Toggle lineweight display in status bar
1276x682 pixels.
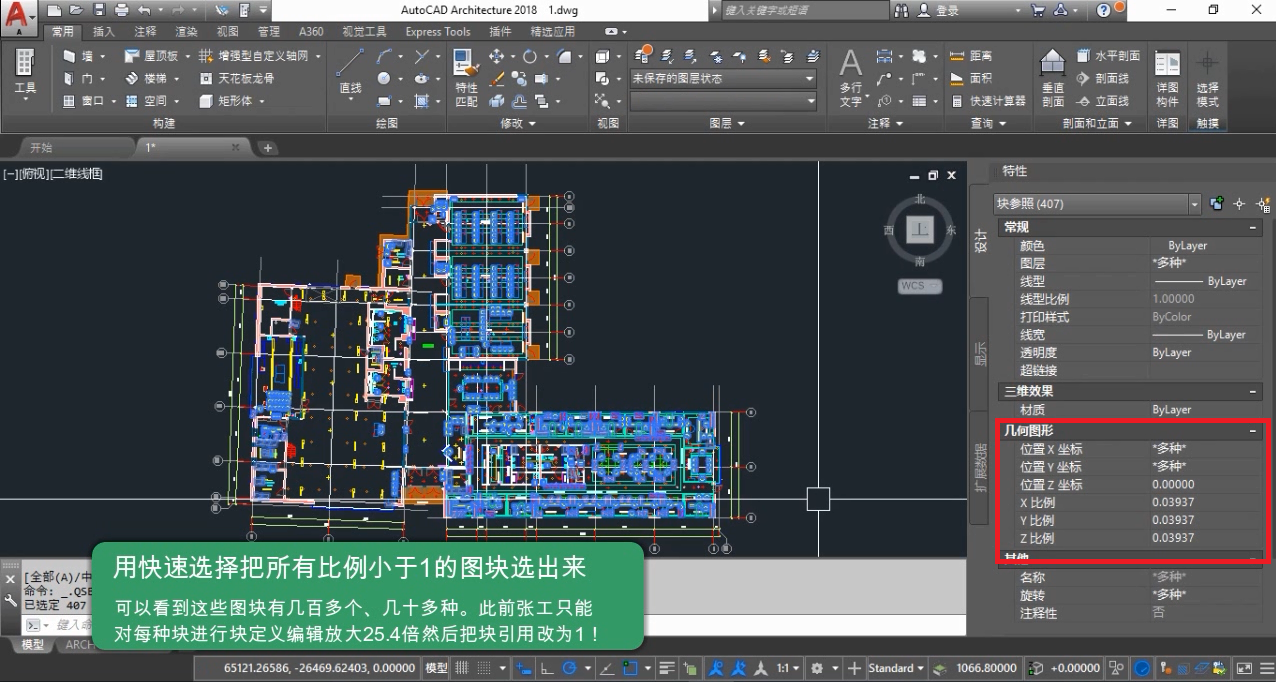click(665, 668)
